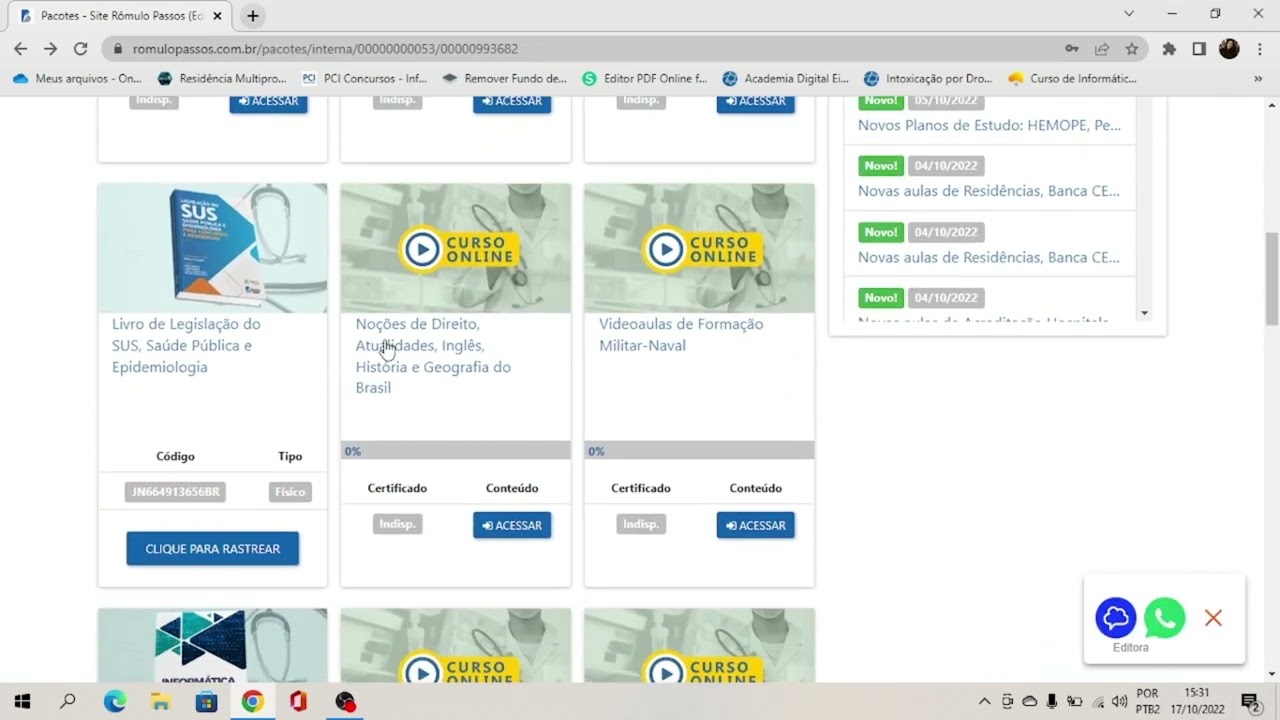The image size is (1280, 720).
Task: Open the Intoxicação por Dro... bookmark
Action: point(928,78)
